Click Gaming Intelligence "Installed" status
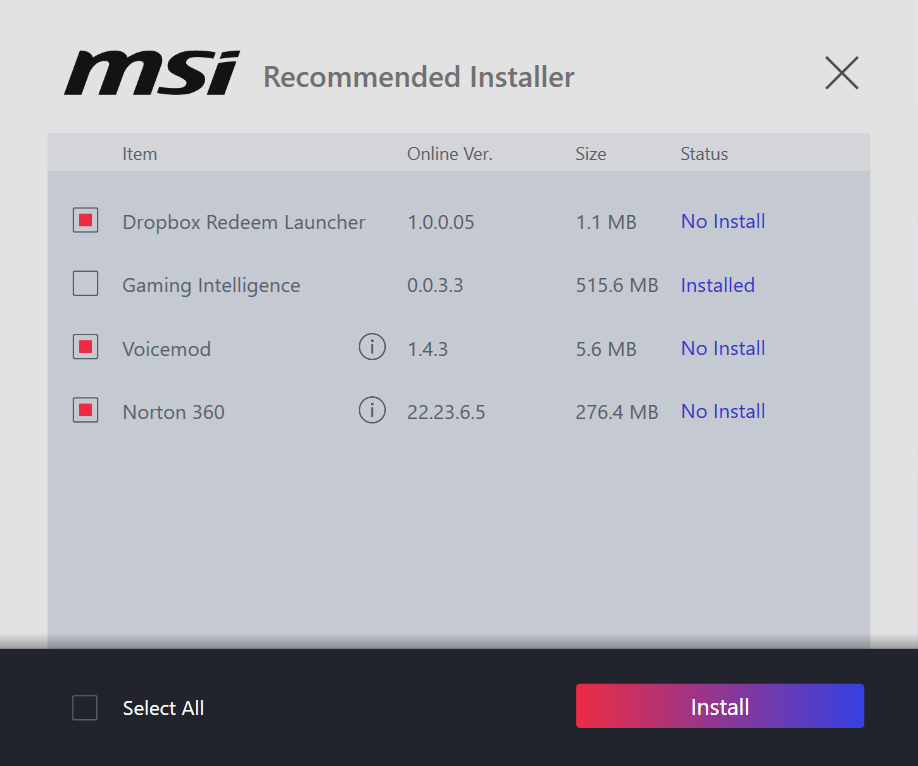The width and height of the screenshot is (918, 766). tap(718, 285)
